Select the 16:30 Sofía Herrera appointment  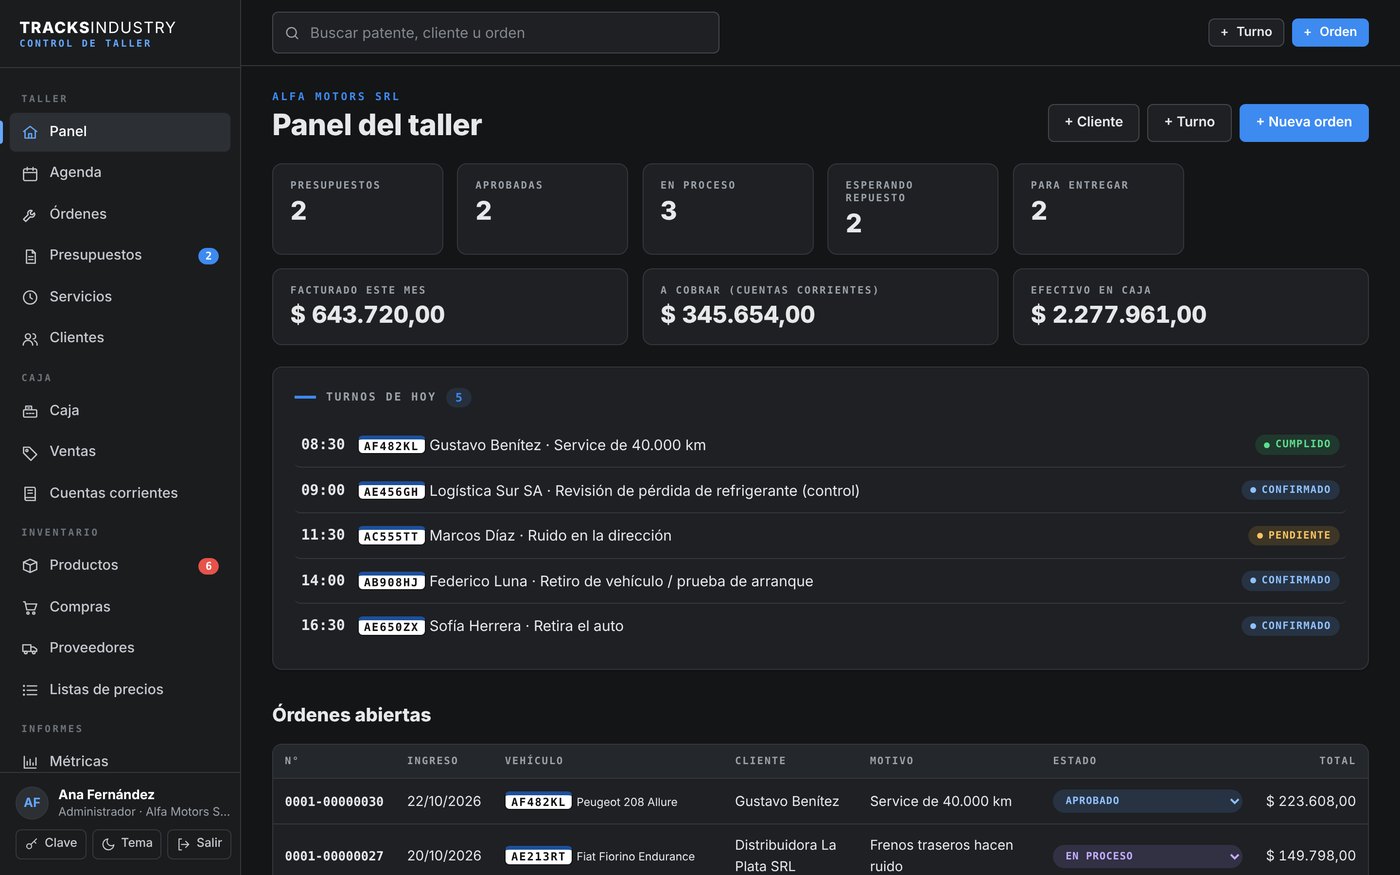[820, 626]
